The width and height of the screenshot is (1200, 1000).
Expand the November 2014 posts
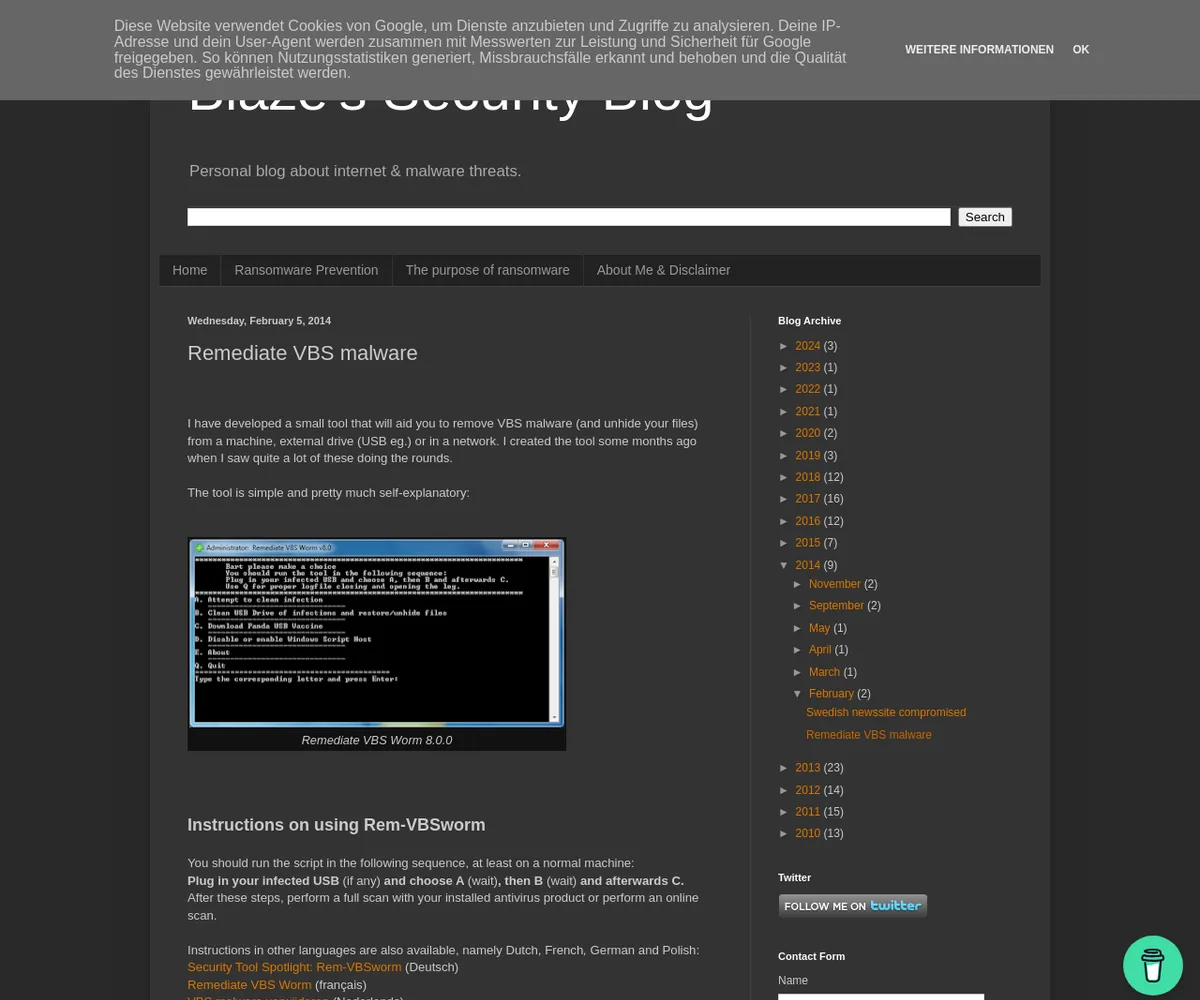[x=799, y=584]
